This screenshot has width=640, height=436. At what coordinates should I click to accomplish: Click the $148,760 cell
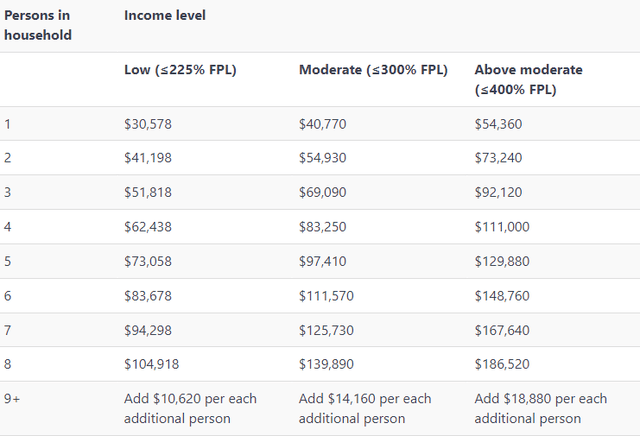pyautogui.click(x=502, y=295)
